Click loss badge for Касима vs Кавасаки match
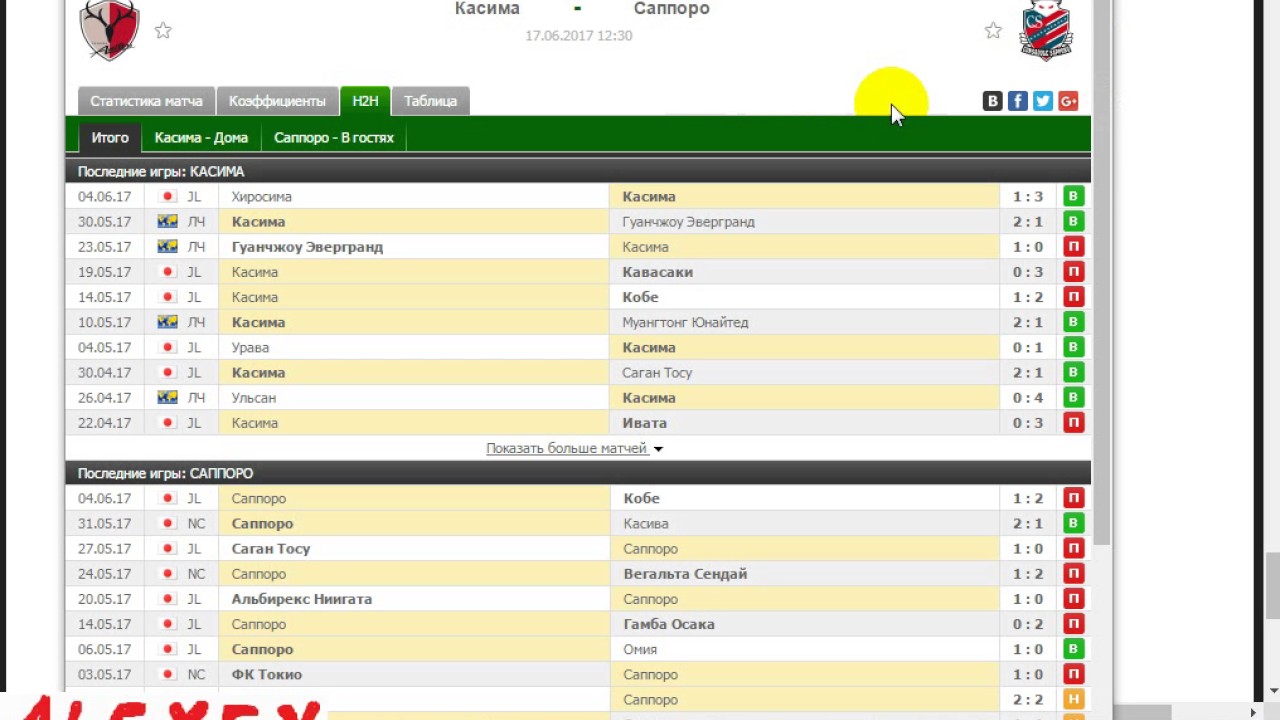 (x=1074, y=272)
